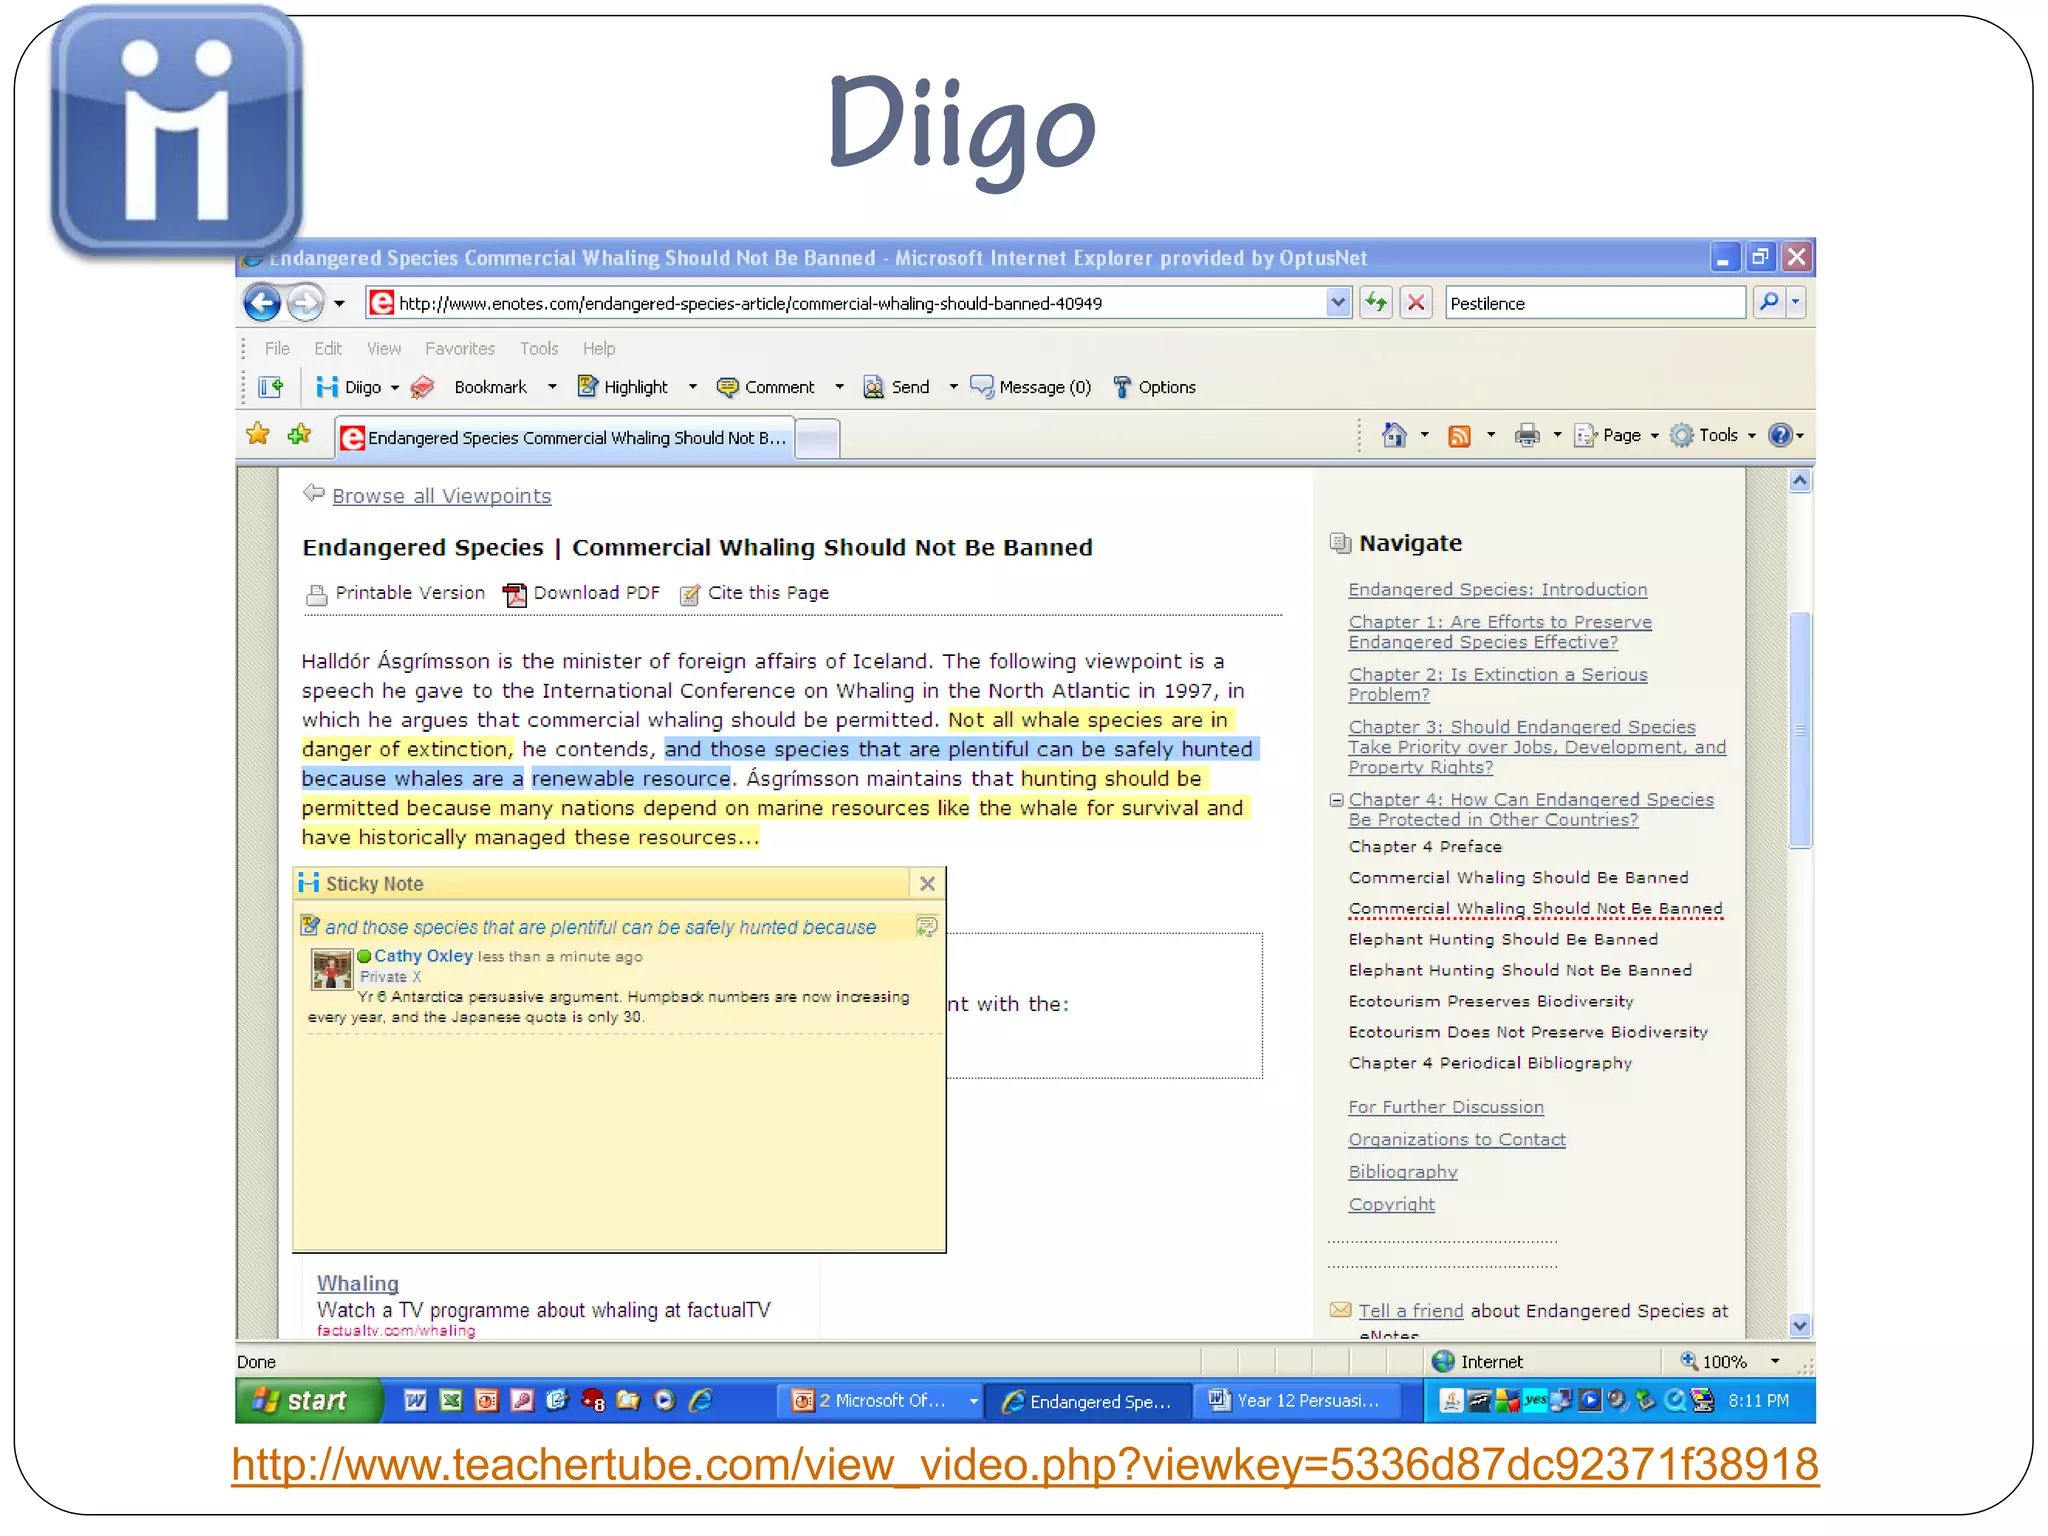Screen dimensions: 2048x1536
Task: Close the Sticky Note popup
Action: click(927, 884)
